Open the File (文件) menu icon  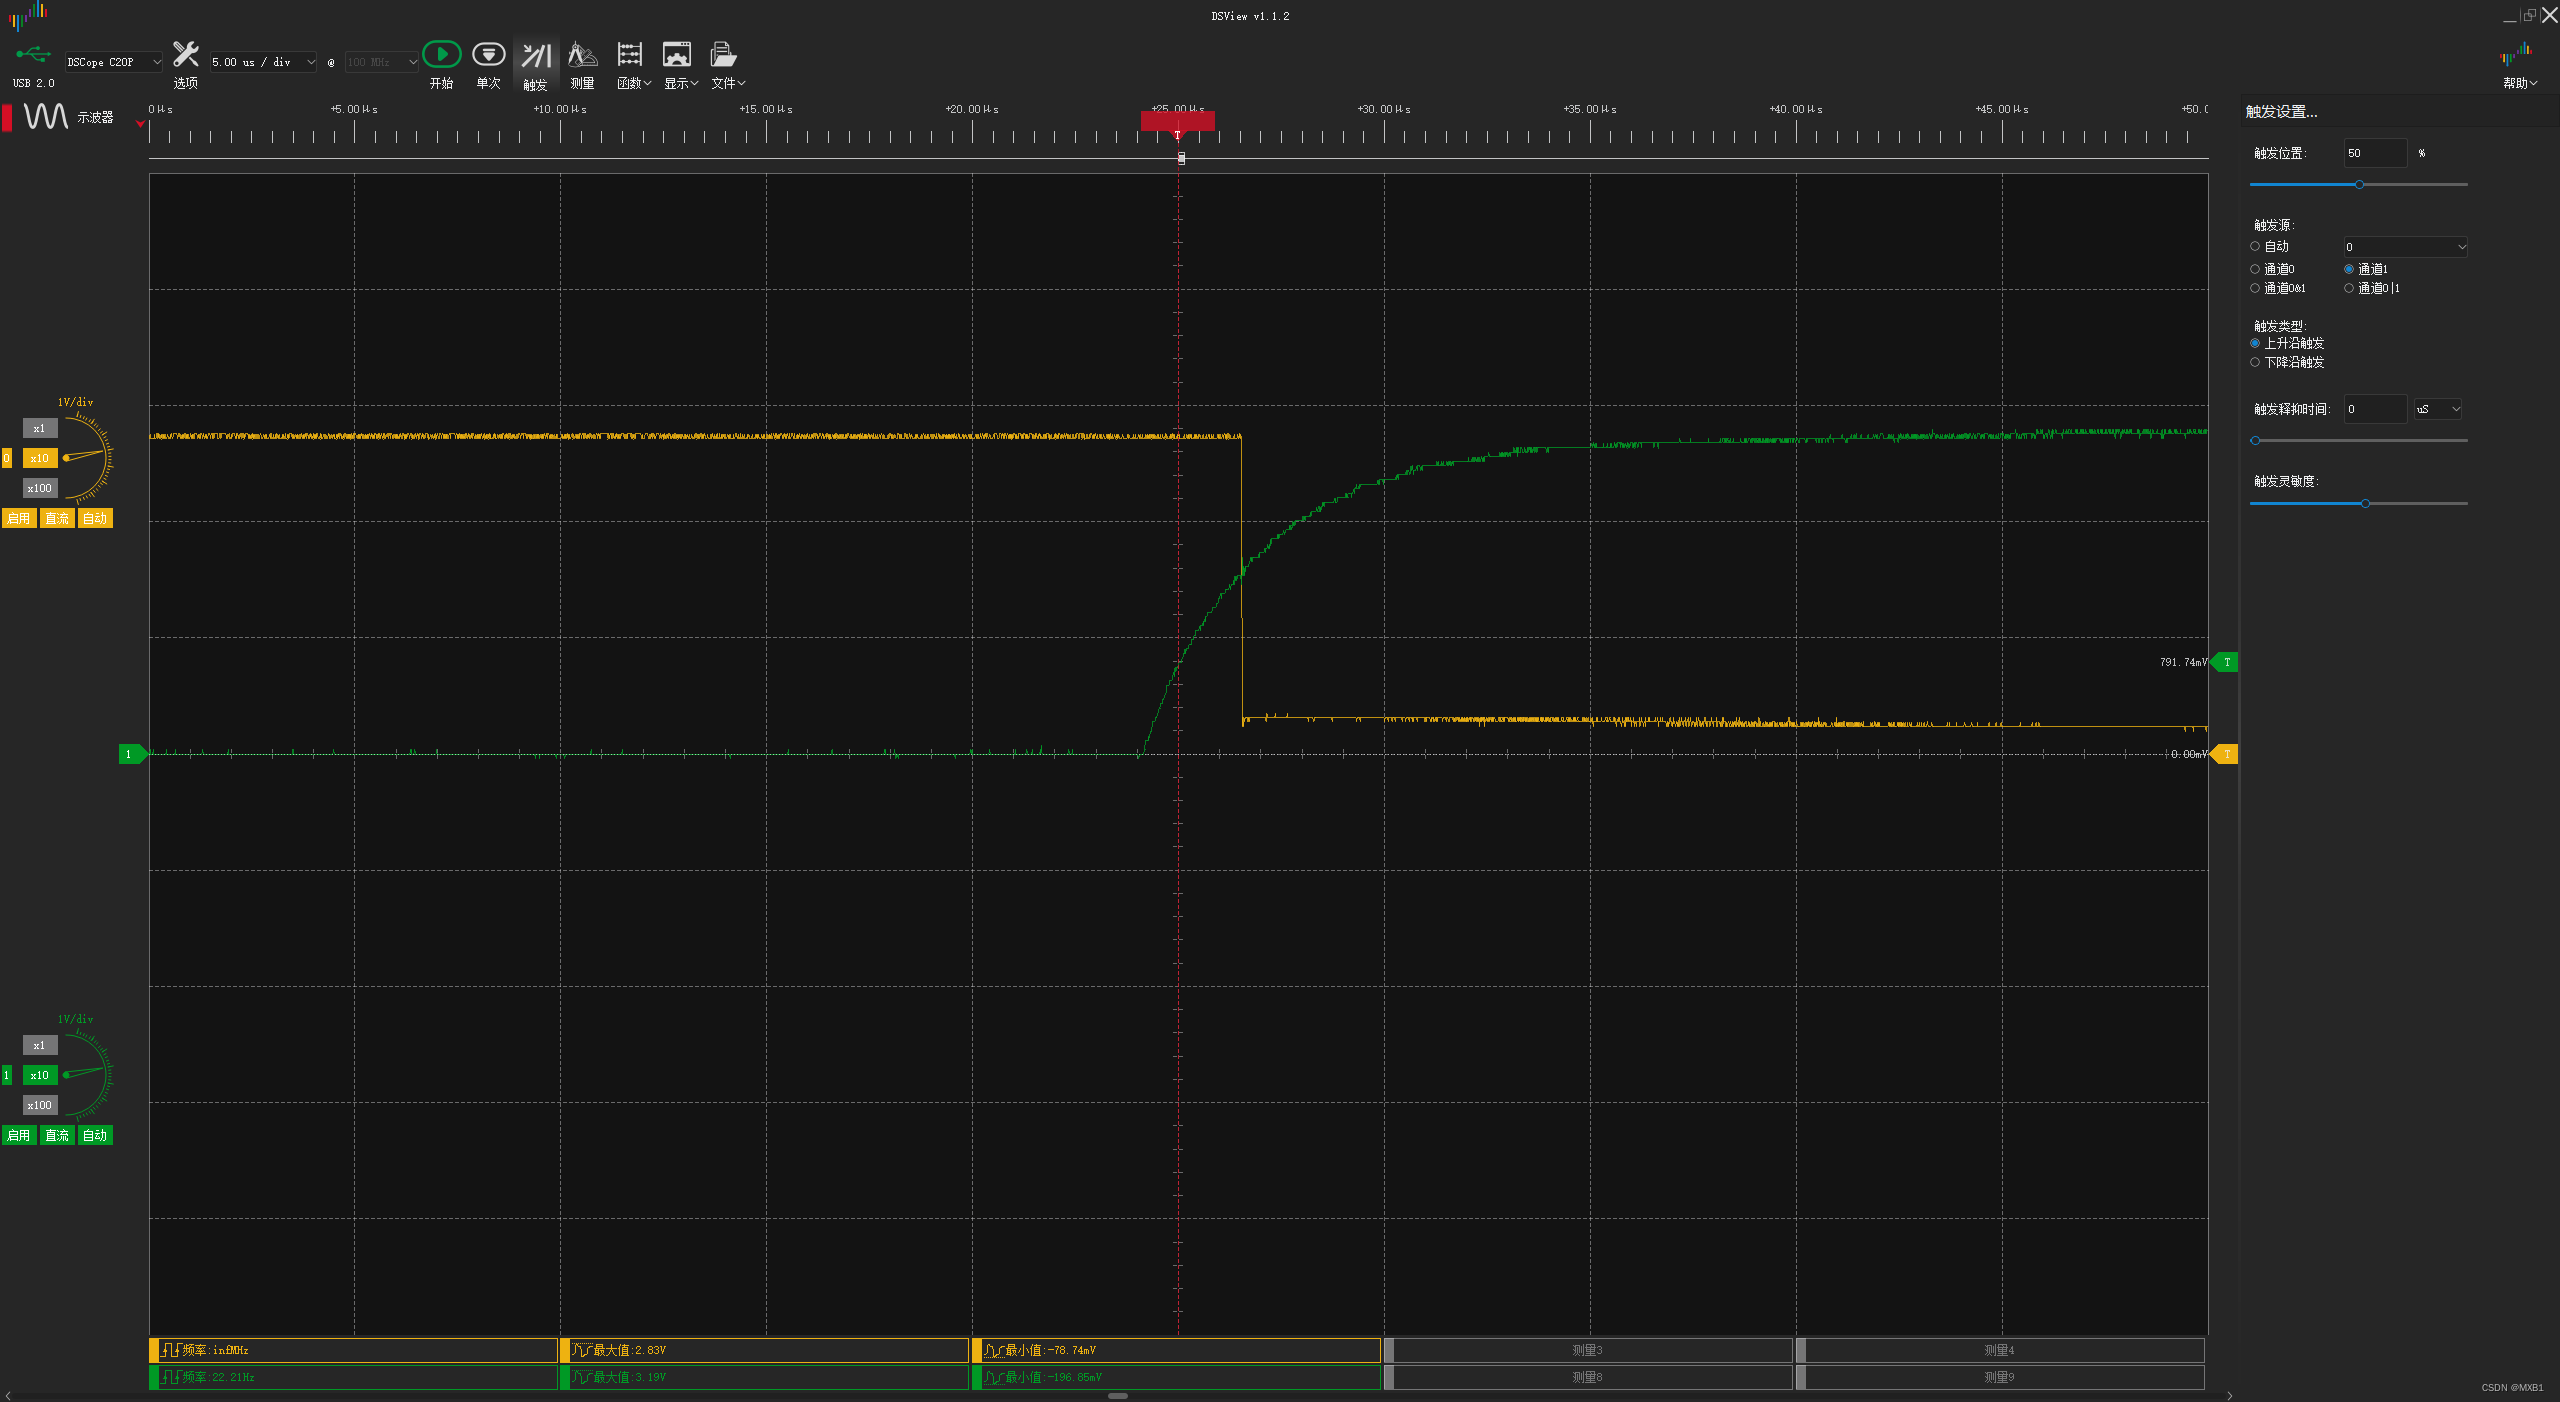coord(723,55)
